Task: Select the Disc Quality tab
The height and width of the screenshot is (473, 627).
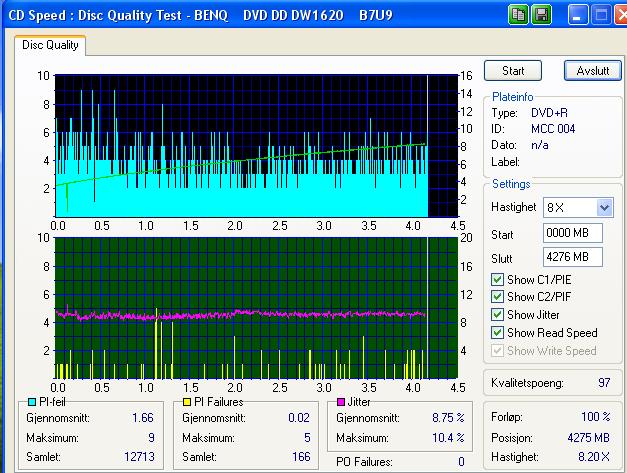Action: click(x=50, y=45)
